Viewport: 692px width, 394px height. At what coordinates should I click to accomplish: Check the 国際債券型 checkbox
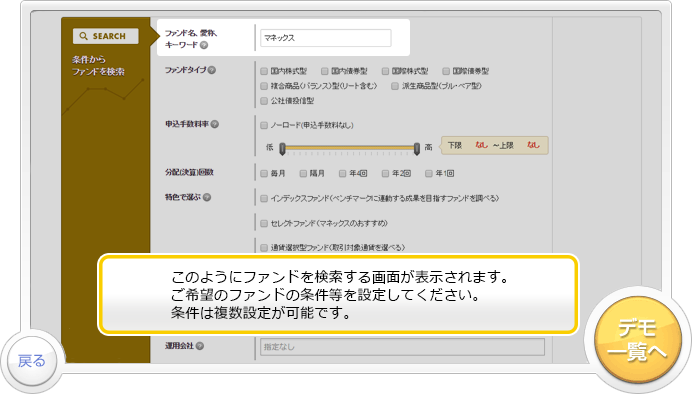click(x=446, y=71)
